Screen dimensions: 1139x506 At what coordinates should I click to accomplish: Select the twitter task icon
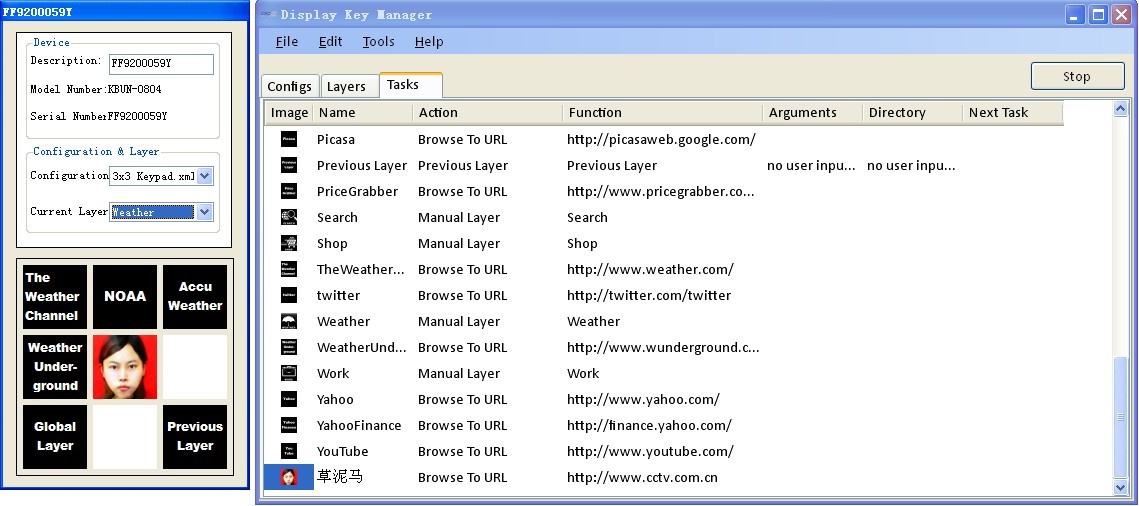pyautogui.click(x=289, y=295)
